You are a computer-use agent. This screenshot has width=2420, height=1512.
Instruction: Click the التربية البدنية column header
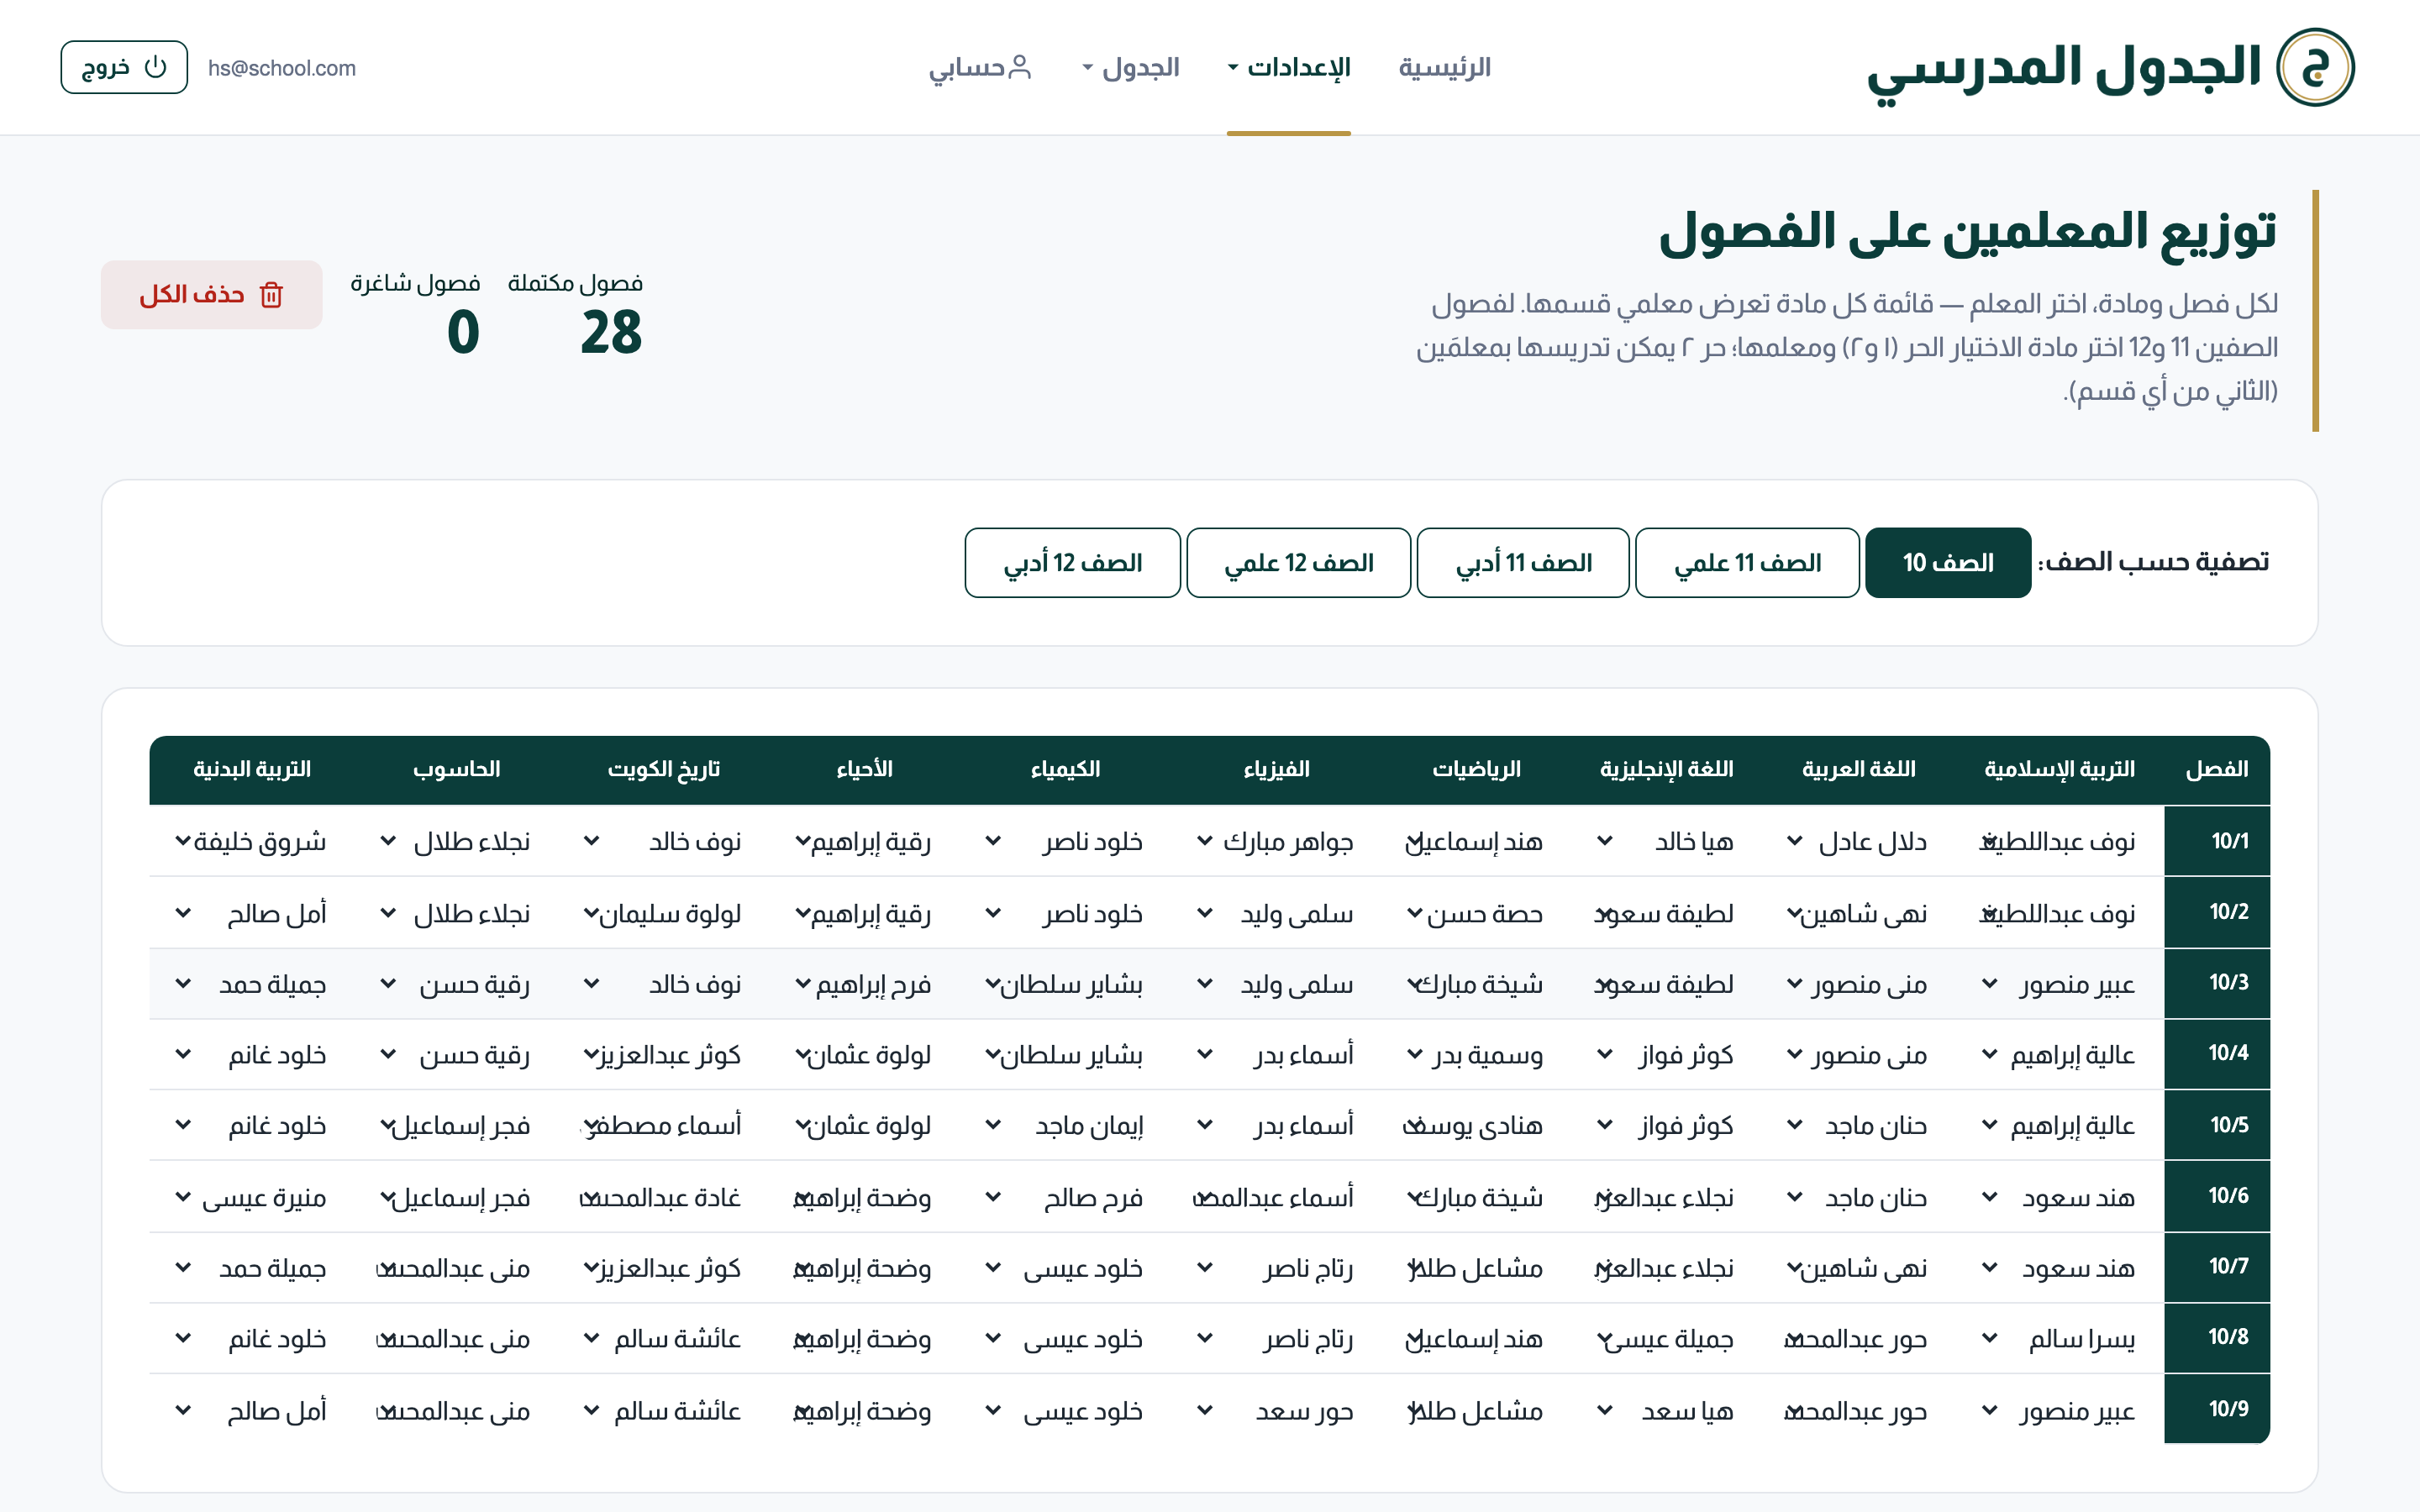tap(252, 769)
